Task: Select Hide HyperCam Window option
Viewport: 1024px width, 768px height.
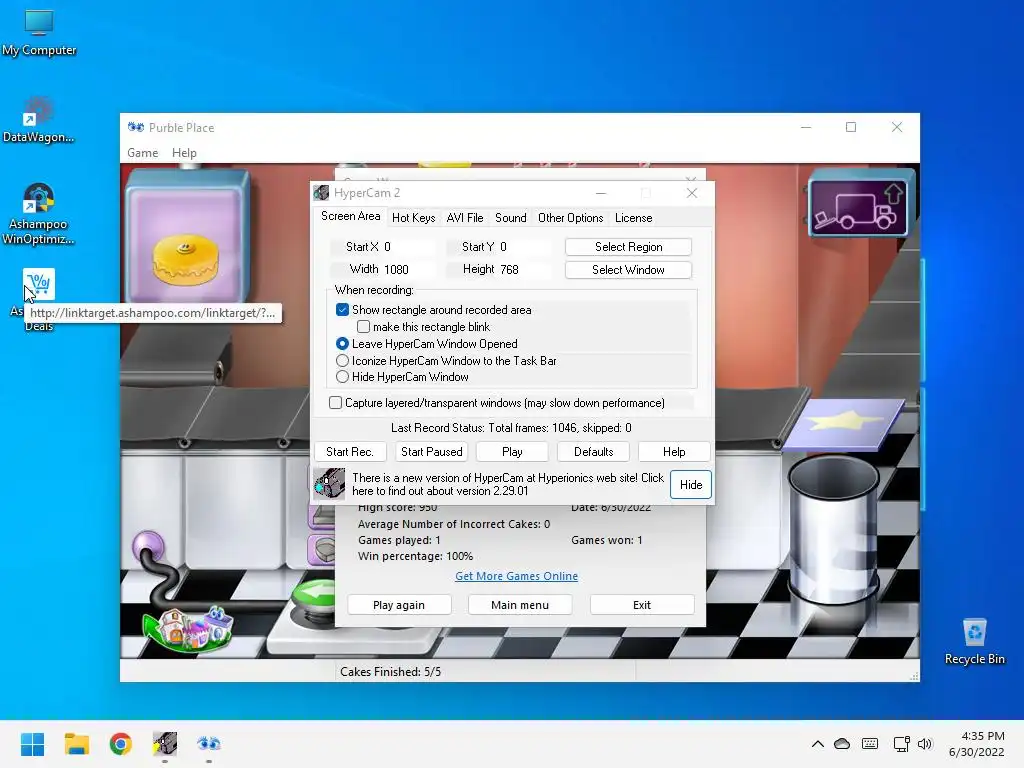Action: [x=342, y=377]
